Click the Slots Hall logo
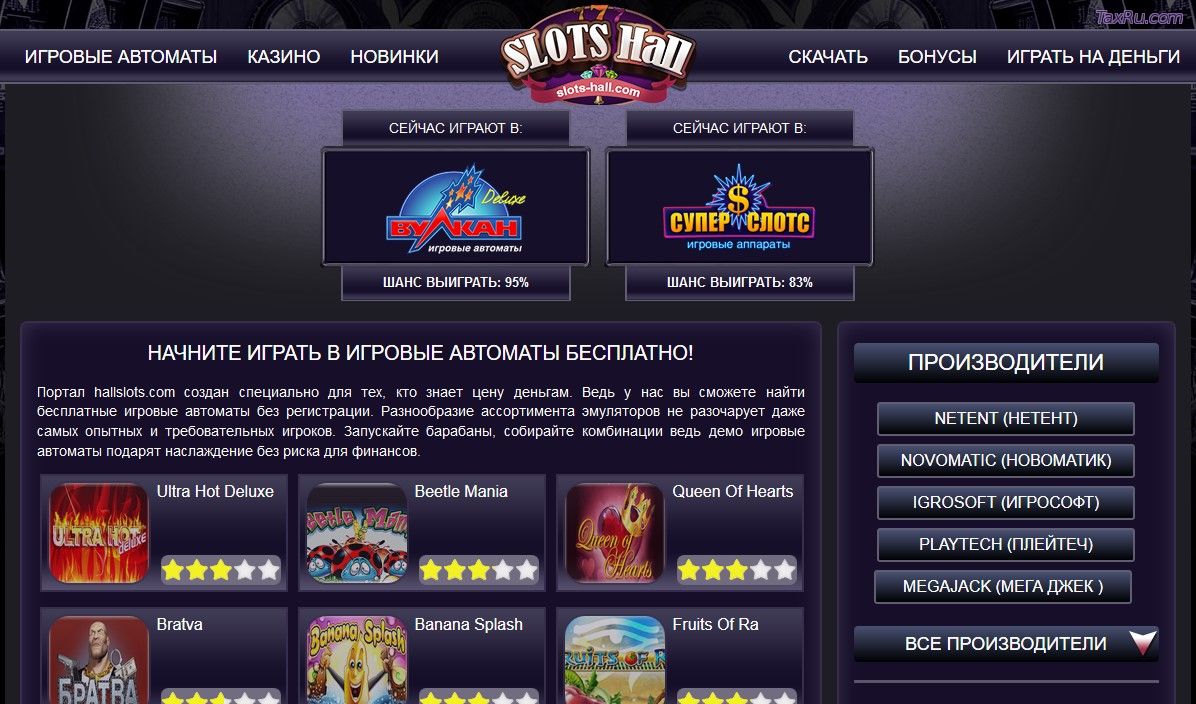 pyautogui.click(x=597, y=55)
